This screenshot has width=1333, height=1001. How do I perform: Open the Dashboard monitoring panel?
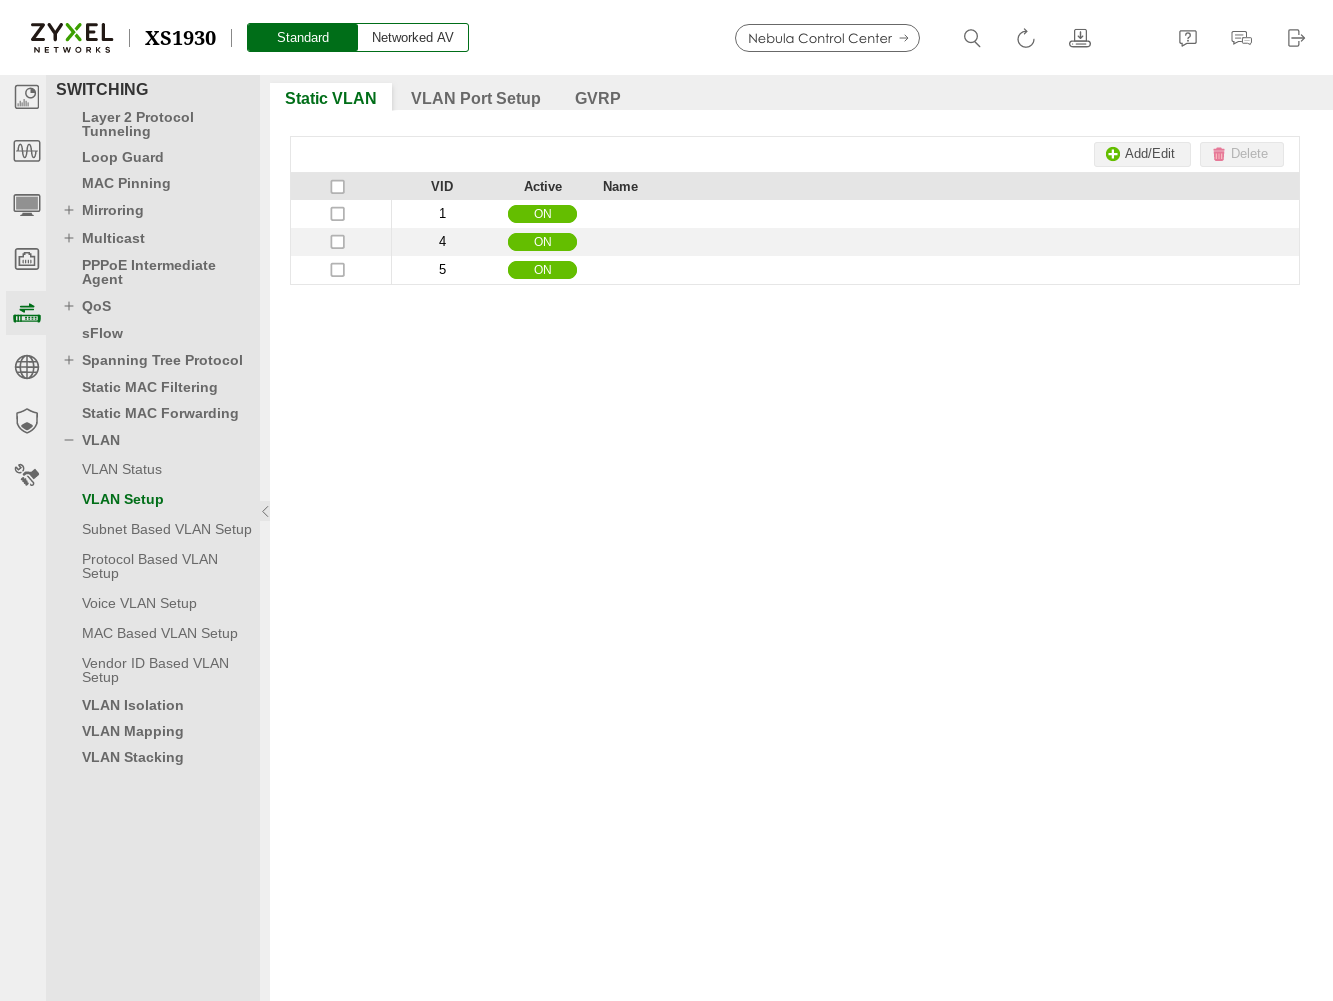pyautogui.click(x=26, y=96)
